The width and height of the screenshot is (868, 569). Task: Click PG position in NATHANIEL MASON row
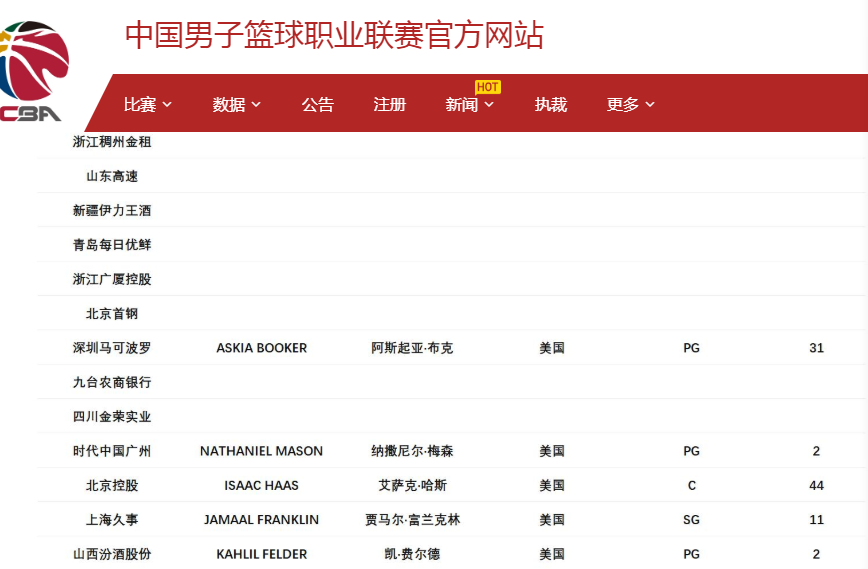point(691,451)
